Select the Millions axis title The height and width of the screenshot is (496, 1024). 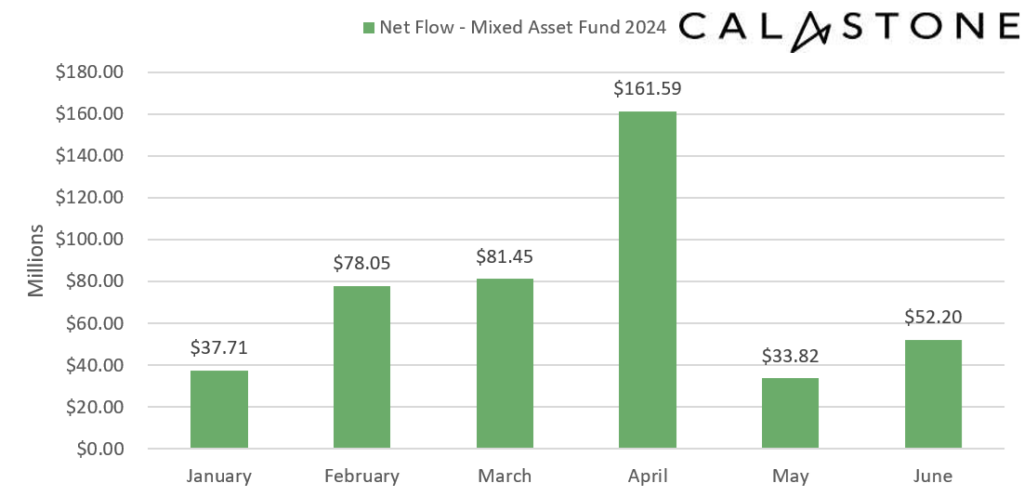point(36,260)
